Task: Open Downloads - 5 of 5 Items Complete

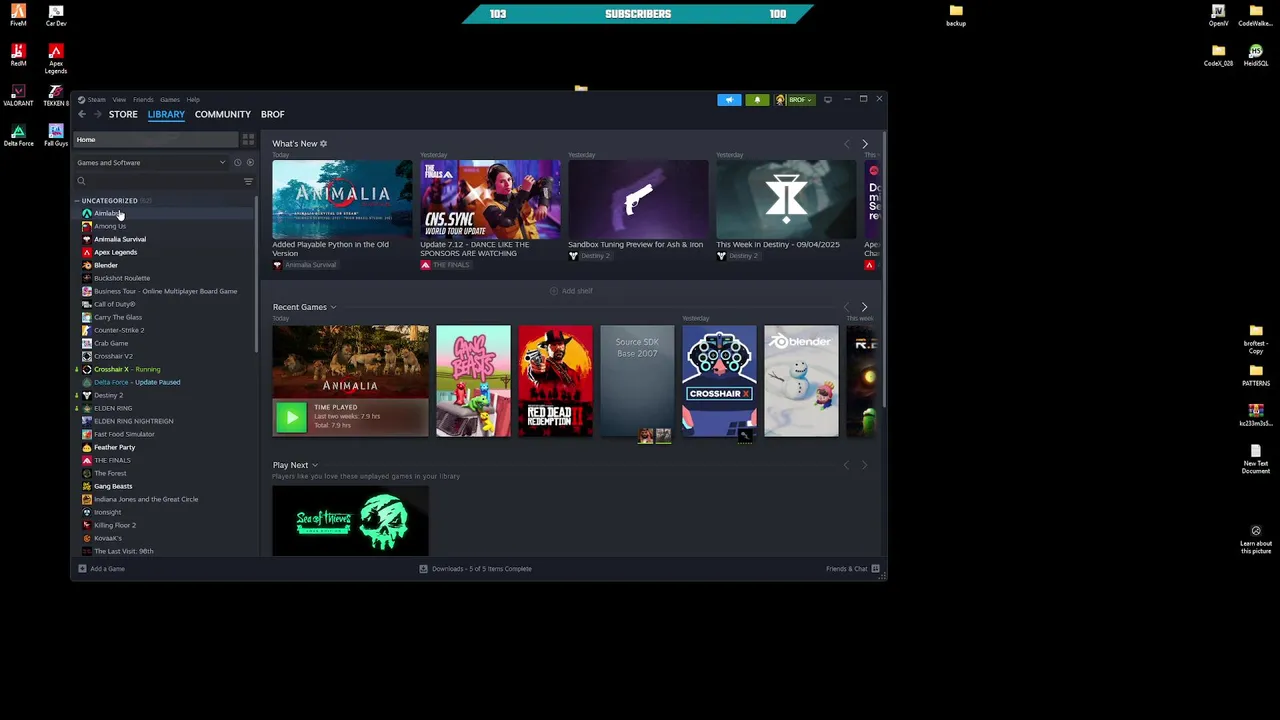Action: point(482,569)
